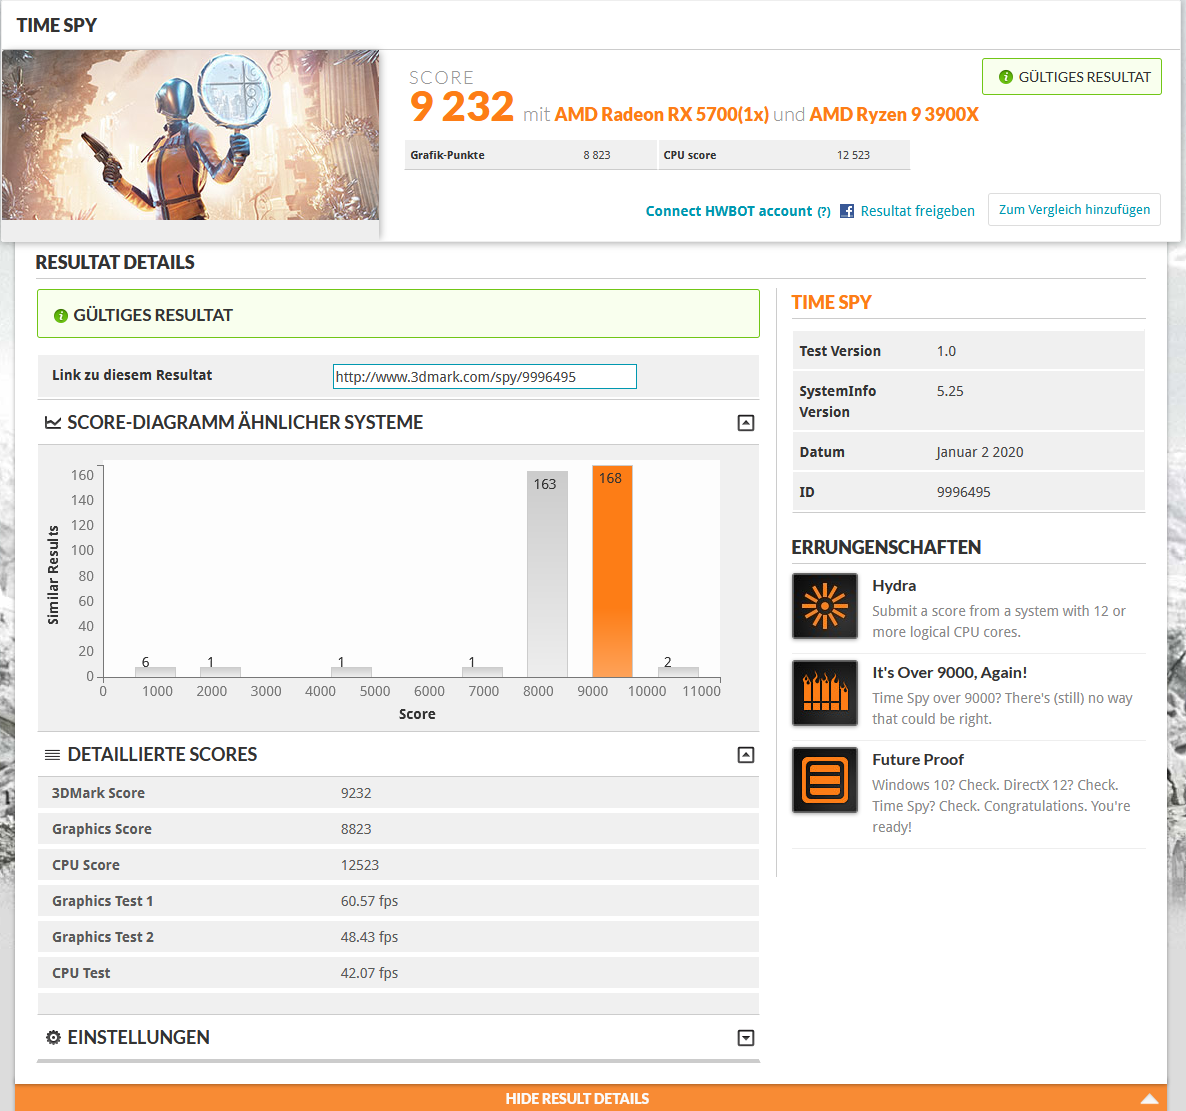Click the Datum value Januar 2 2020
1186x1111 pixels.
[980, 452]
